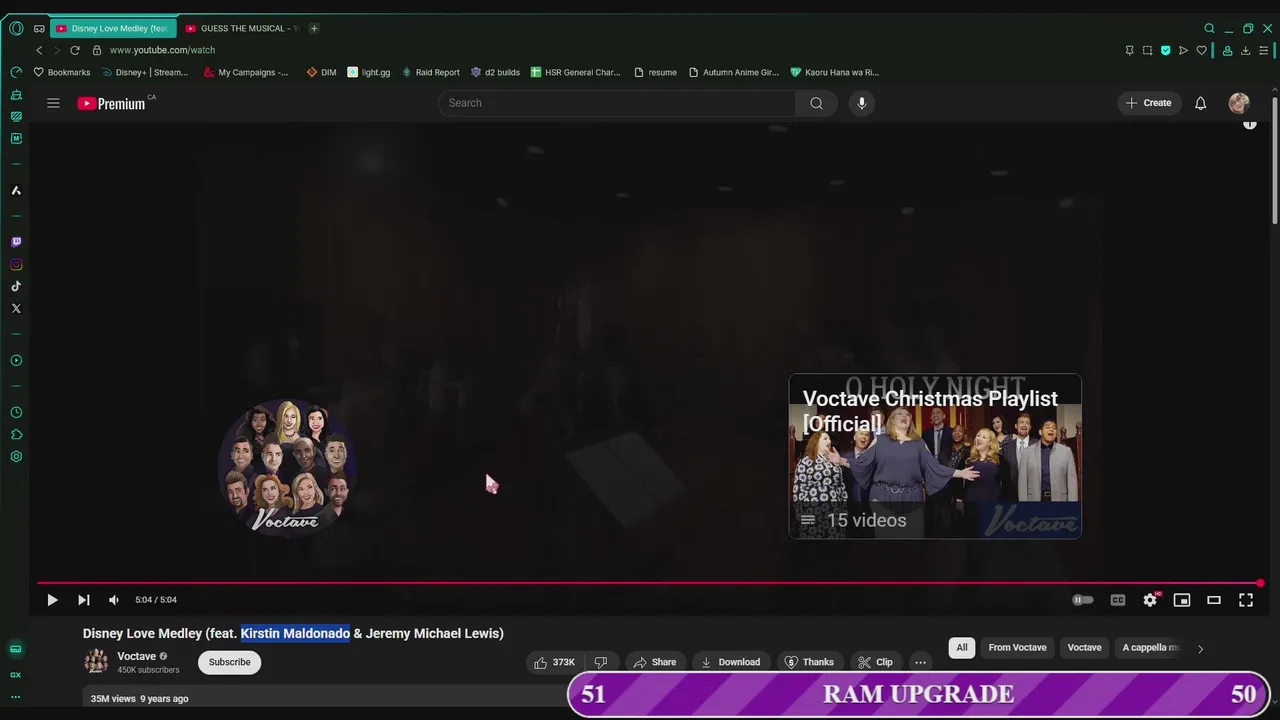Open Twitch in the sidebar
Screen dimensions: 1280x720
click(16, 242)
